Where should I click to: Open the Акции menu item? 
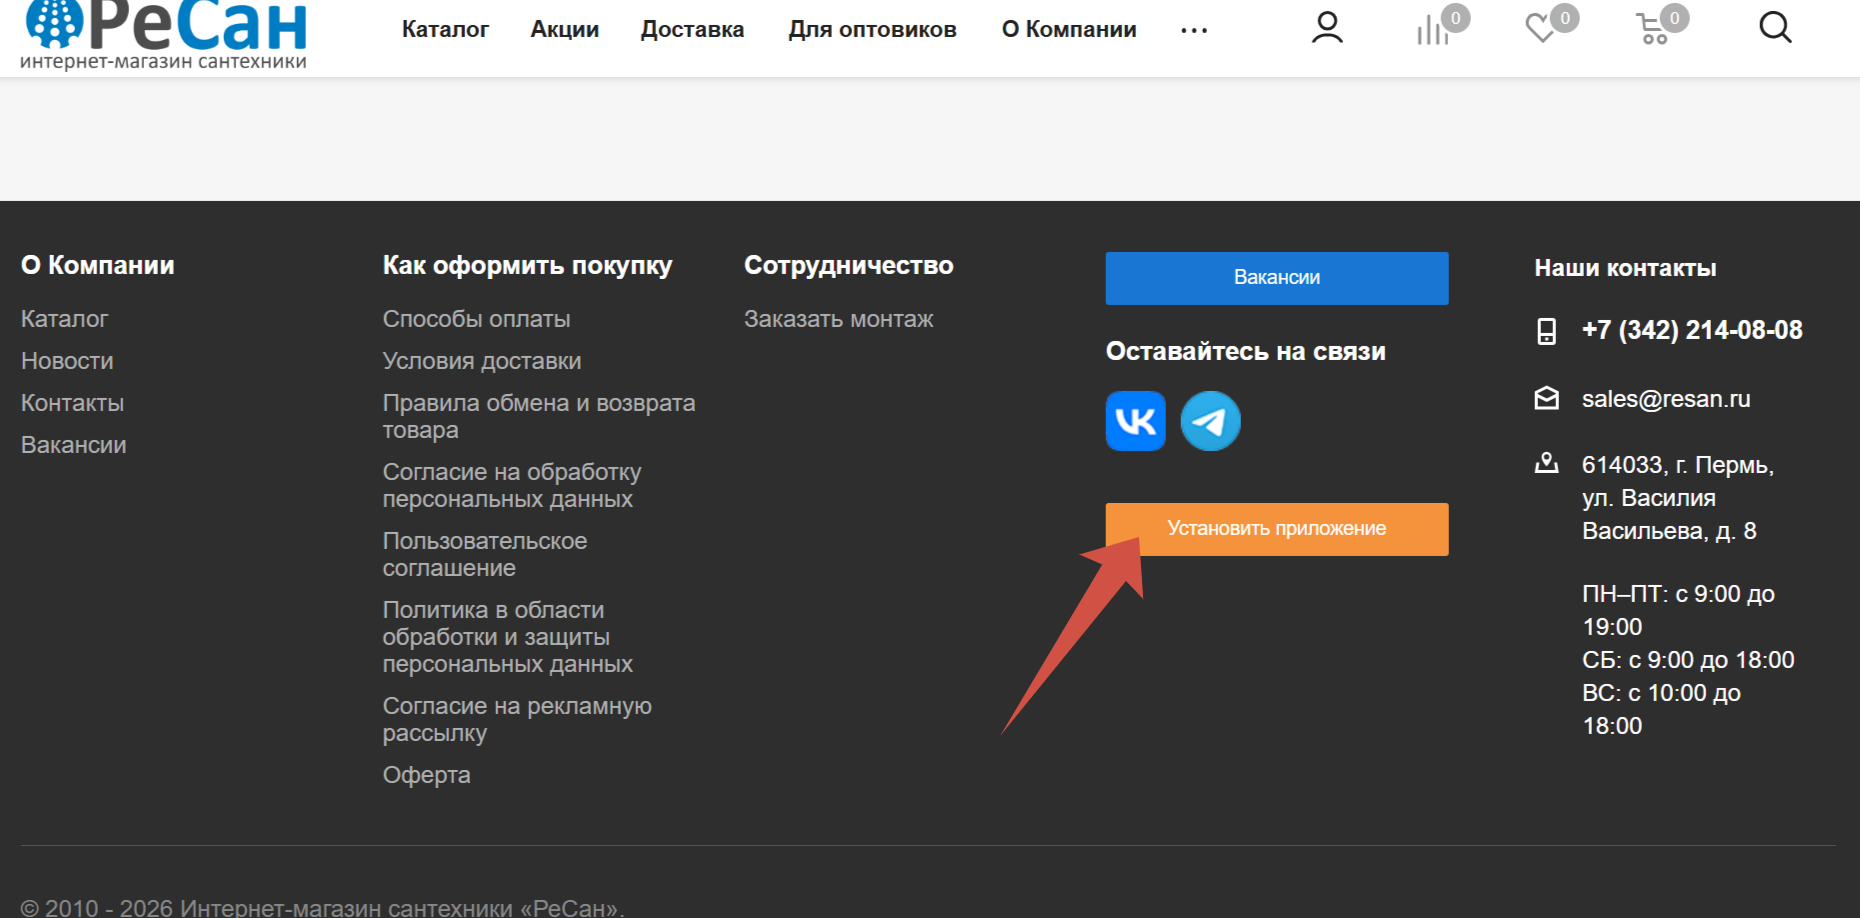pos(564,30)
